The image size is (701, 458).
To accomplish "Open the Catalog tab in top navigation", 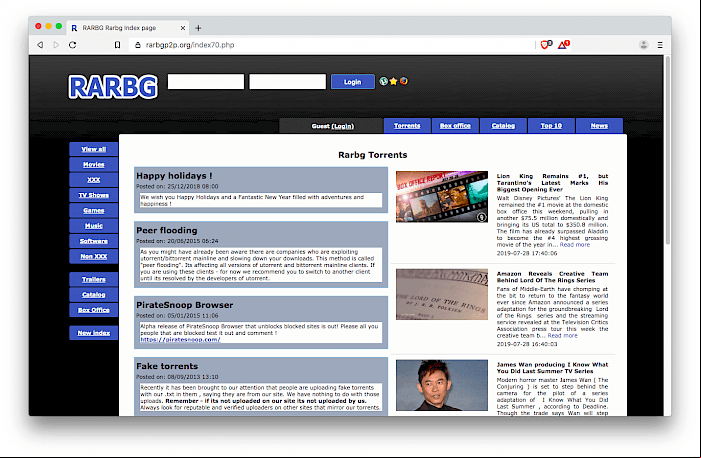I will click(x=503, y=126).
